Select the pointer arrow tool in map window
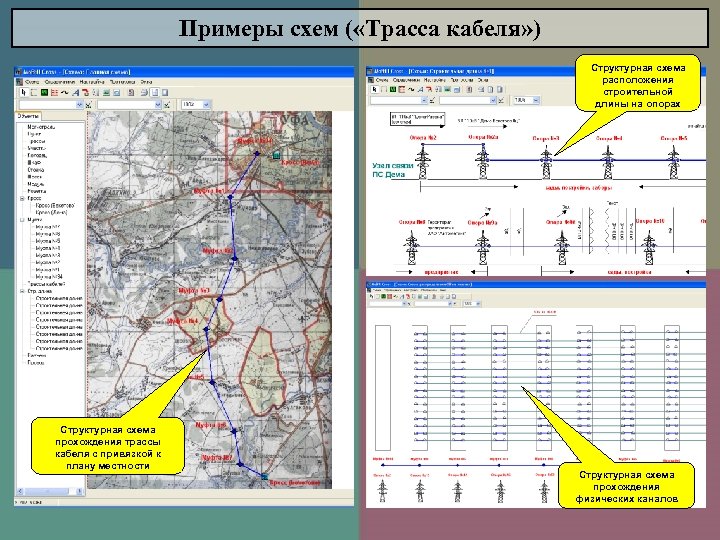720x540 pixels. pyautogui.click(x=23, y=93)
